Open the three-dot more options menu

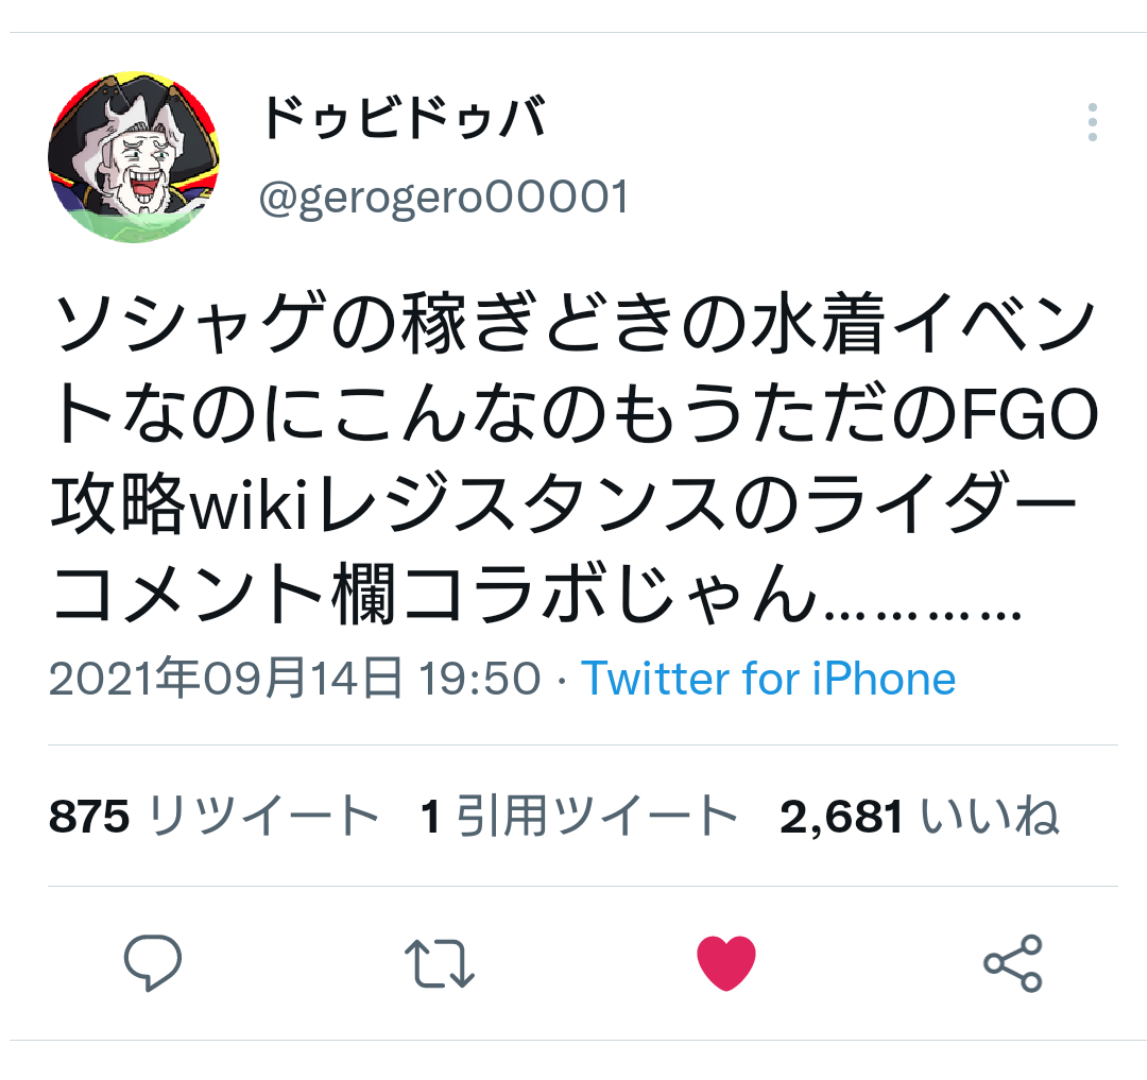[x=1092, y=122]
